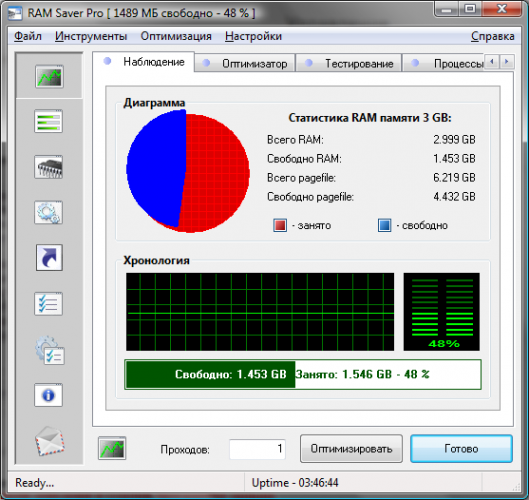Screen dimensions: 529x500
Task: Click the Свободно pagefile value 4.432 GB
Action: tap(454, 196)
